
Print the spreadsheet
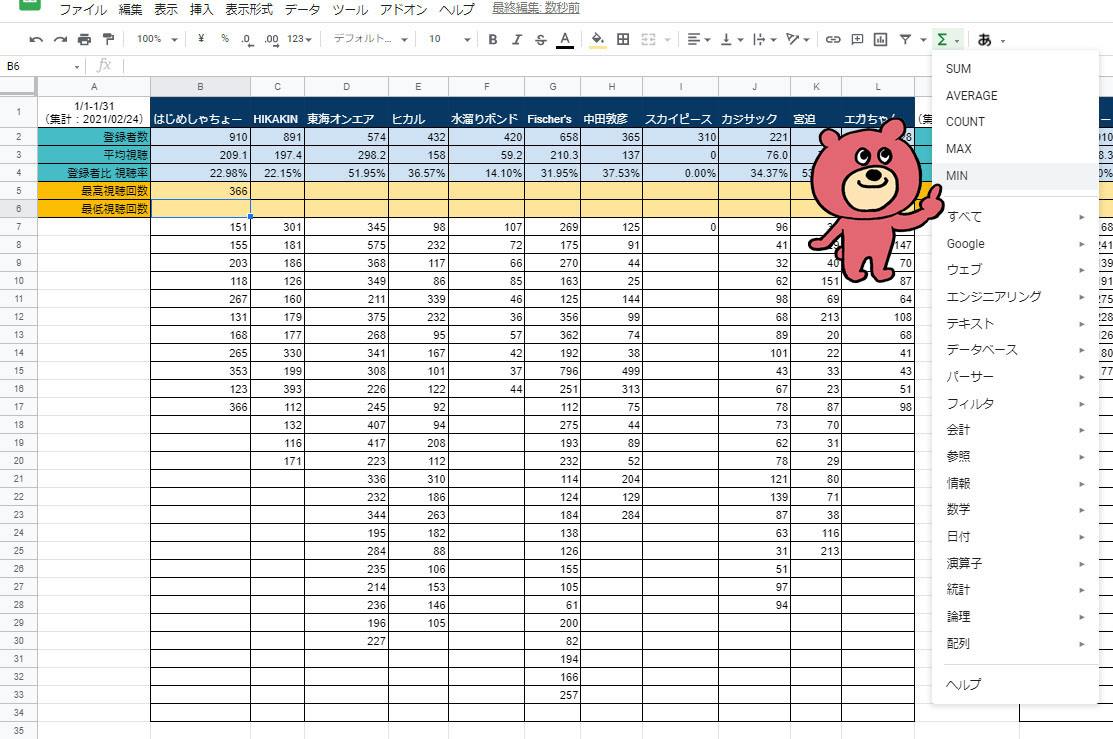84,40
